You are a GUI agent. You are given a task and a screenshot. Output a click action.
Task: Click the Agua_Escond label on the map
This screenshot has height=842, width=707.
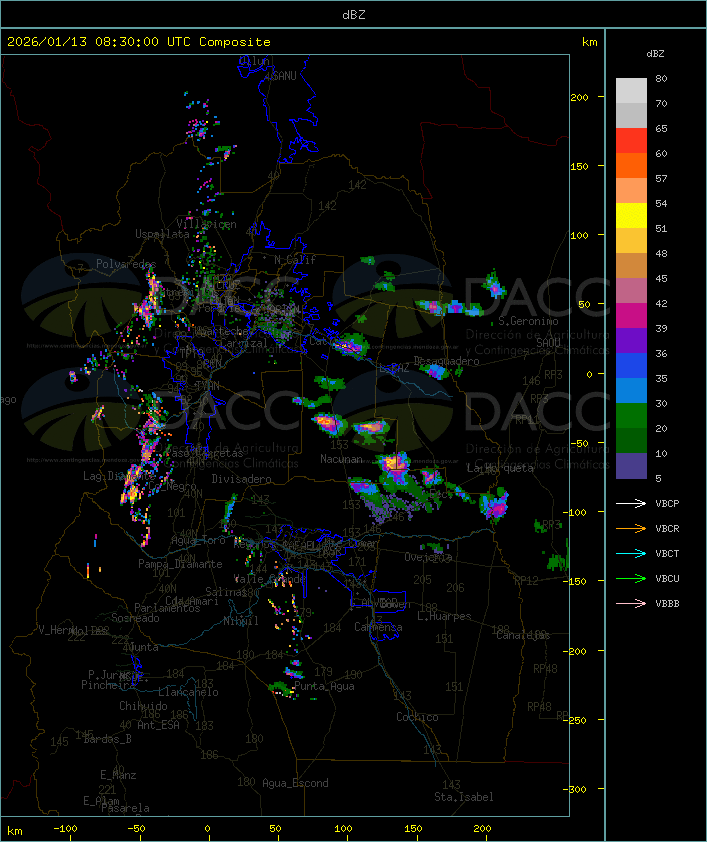295,783
